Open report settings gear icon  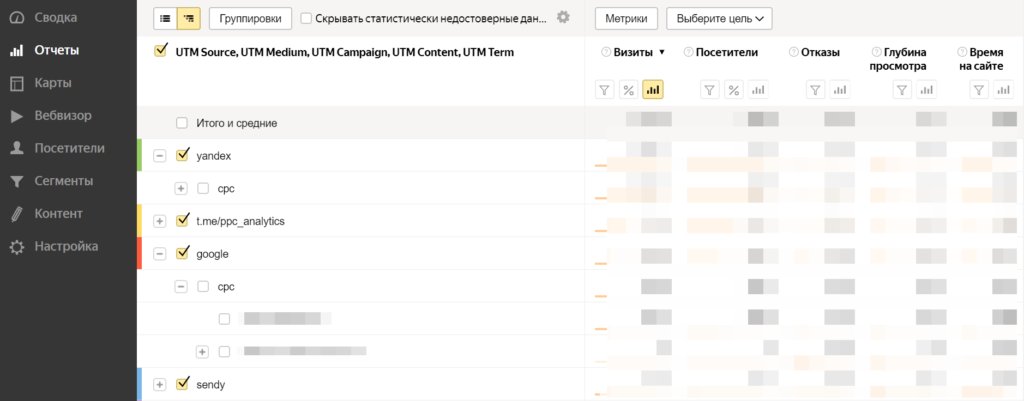click(563, 17)
